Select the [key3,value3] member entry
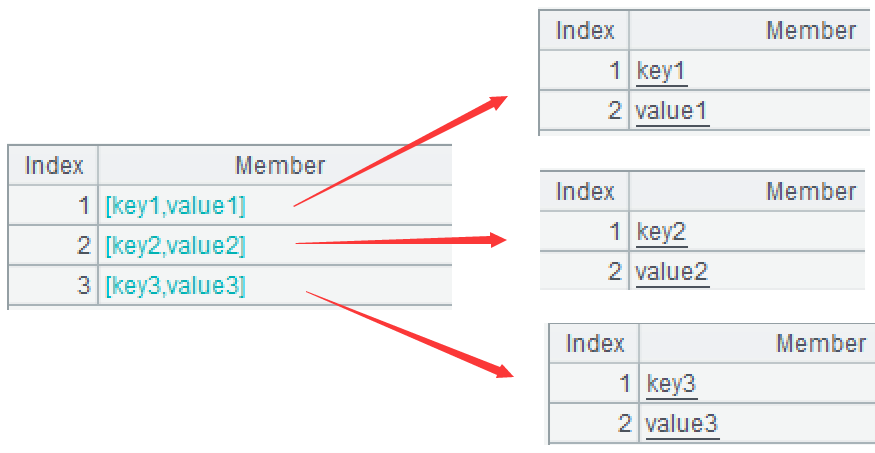The width and height of the screenshot is (875, 453). [175, 286]
